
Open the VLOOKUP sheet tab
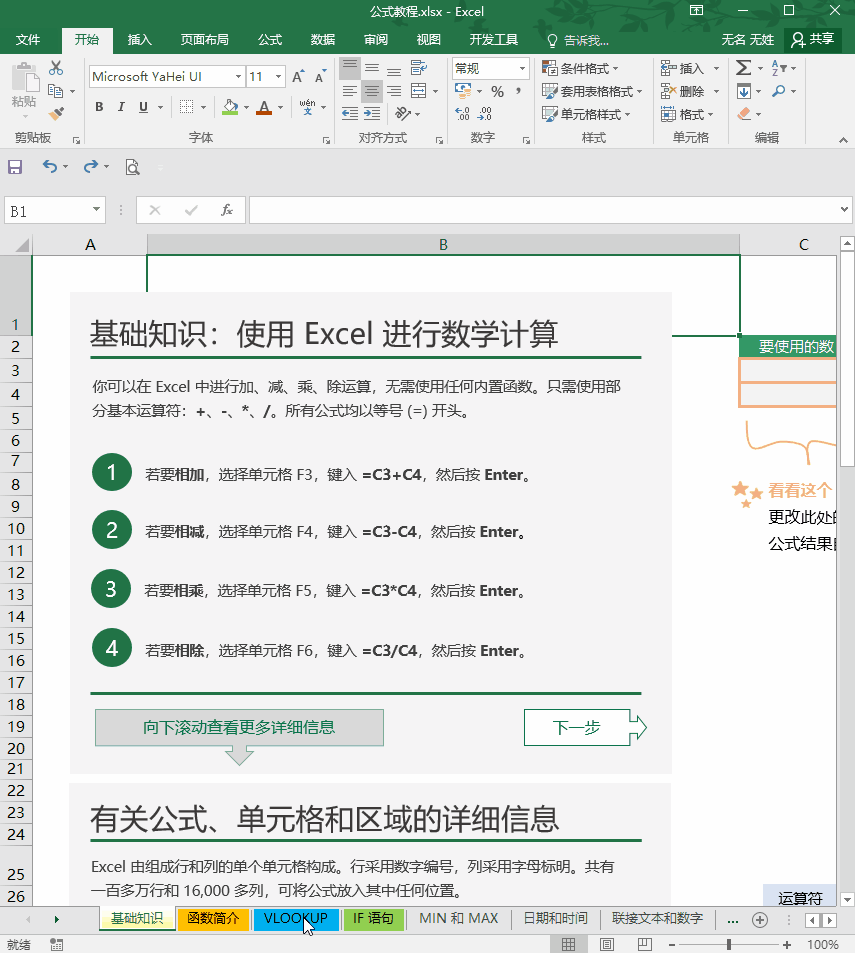(295, 918)
